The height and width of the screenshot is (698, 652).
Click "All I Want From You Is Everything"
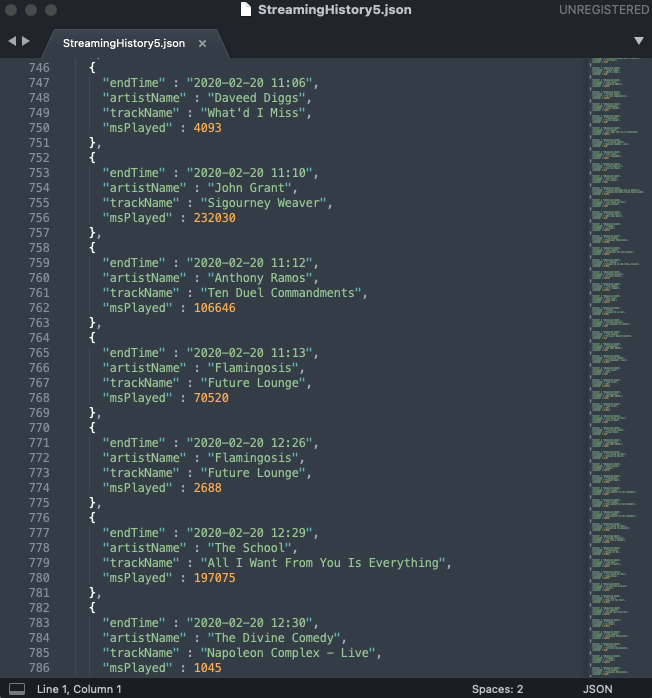tap(324, 563)
